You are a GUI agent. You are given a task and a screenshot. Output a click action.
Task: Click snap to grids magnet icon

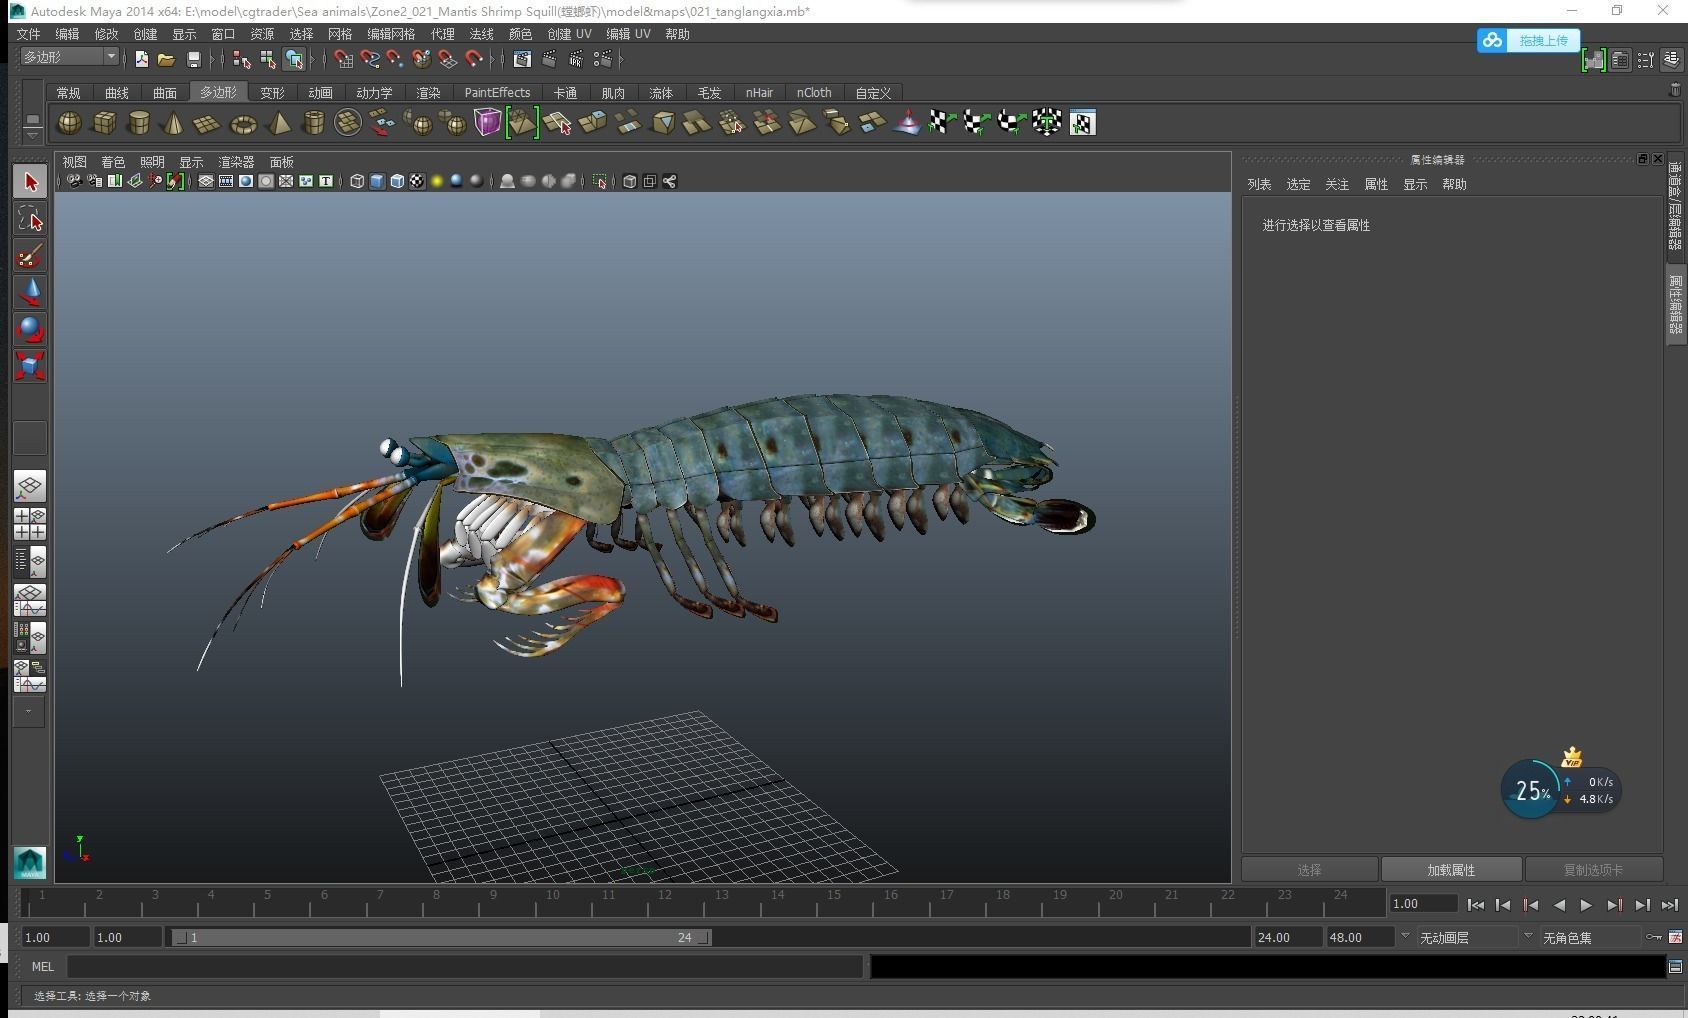(343, 59)
